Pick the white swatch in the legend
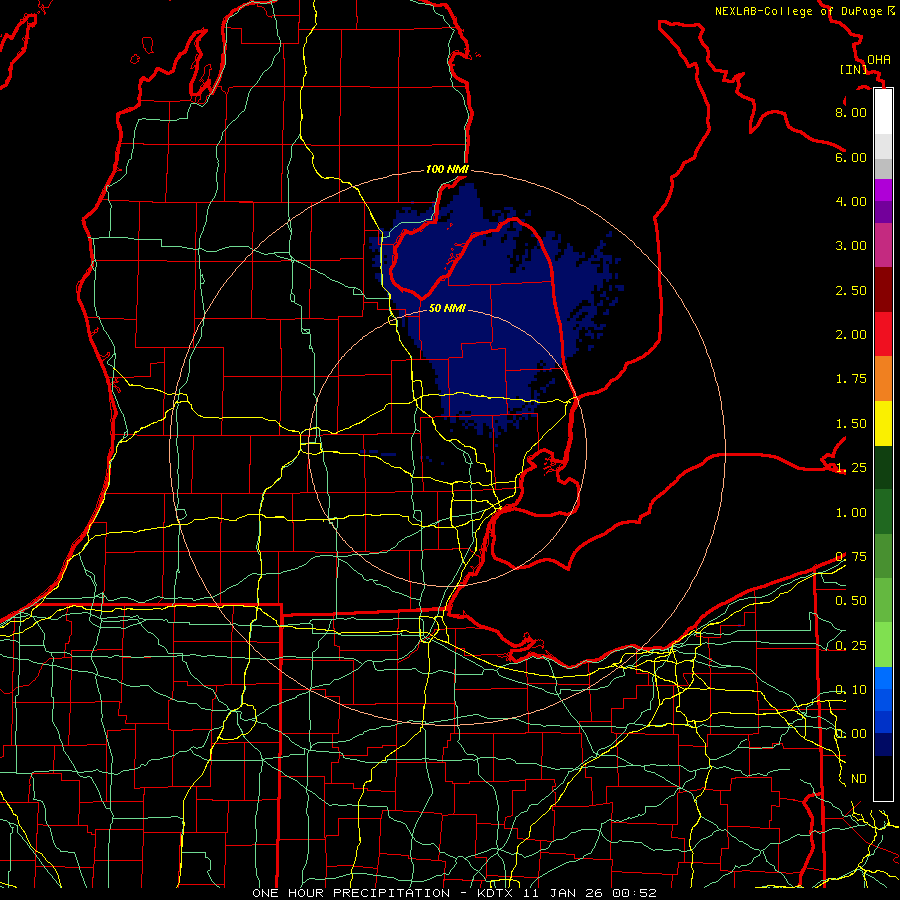Viewport: 900px width, 900px height. pos(883,112)
